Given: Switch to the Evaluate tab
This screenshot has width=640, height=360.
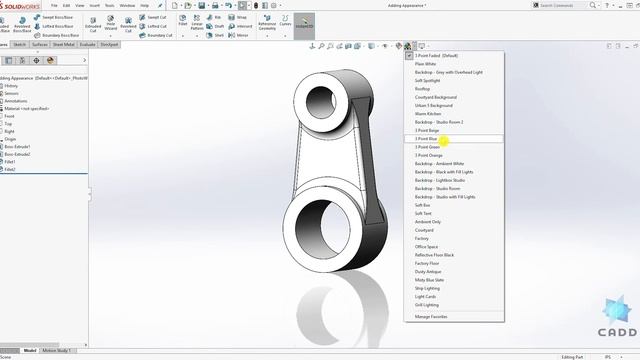Looking at the screenshot, I should pos(87,44).
